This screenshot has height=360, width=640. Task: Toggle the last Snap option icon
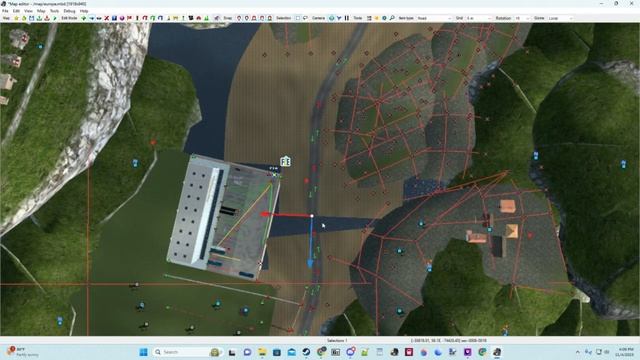click(269, 18)
